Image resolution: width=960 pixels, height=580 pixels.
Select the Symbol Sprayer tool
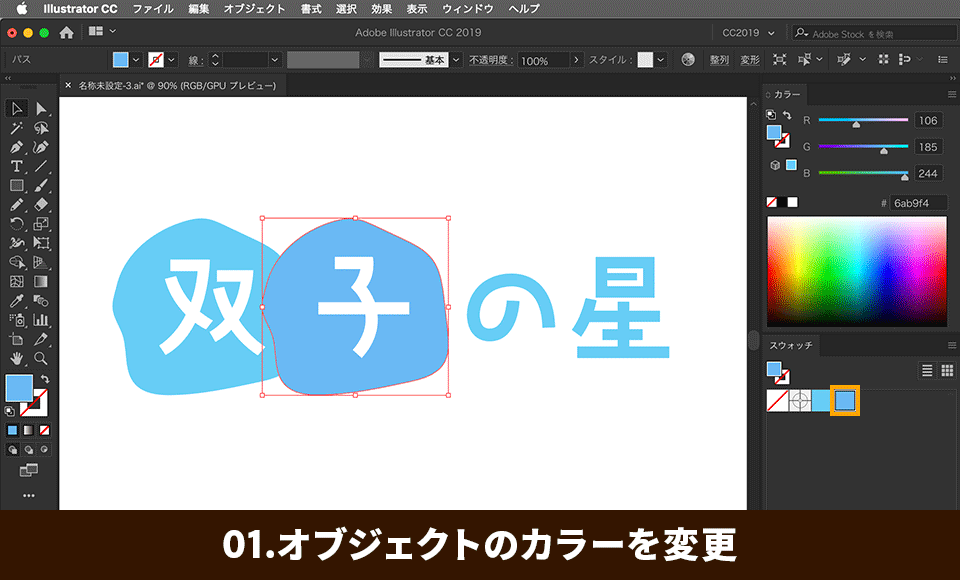17,320
